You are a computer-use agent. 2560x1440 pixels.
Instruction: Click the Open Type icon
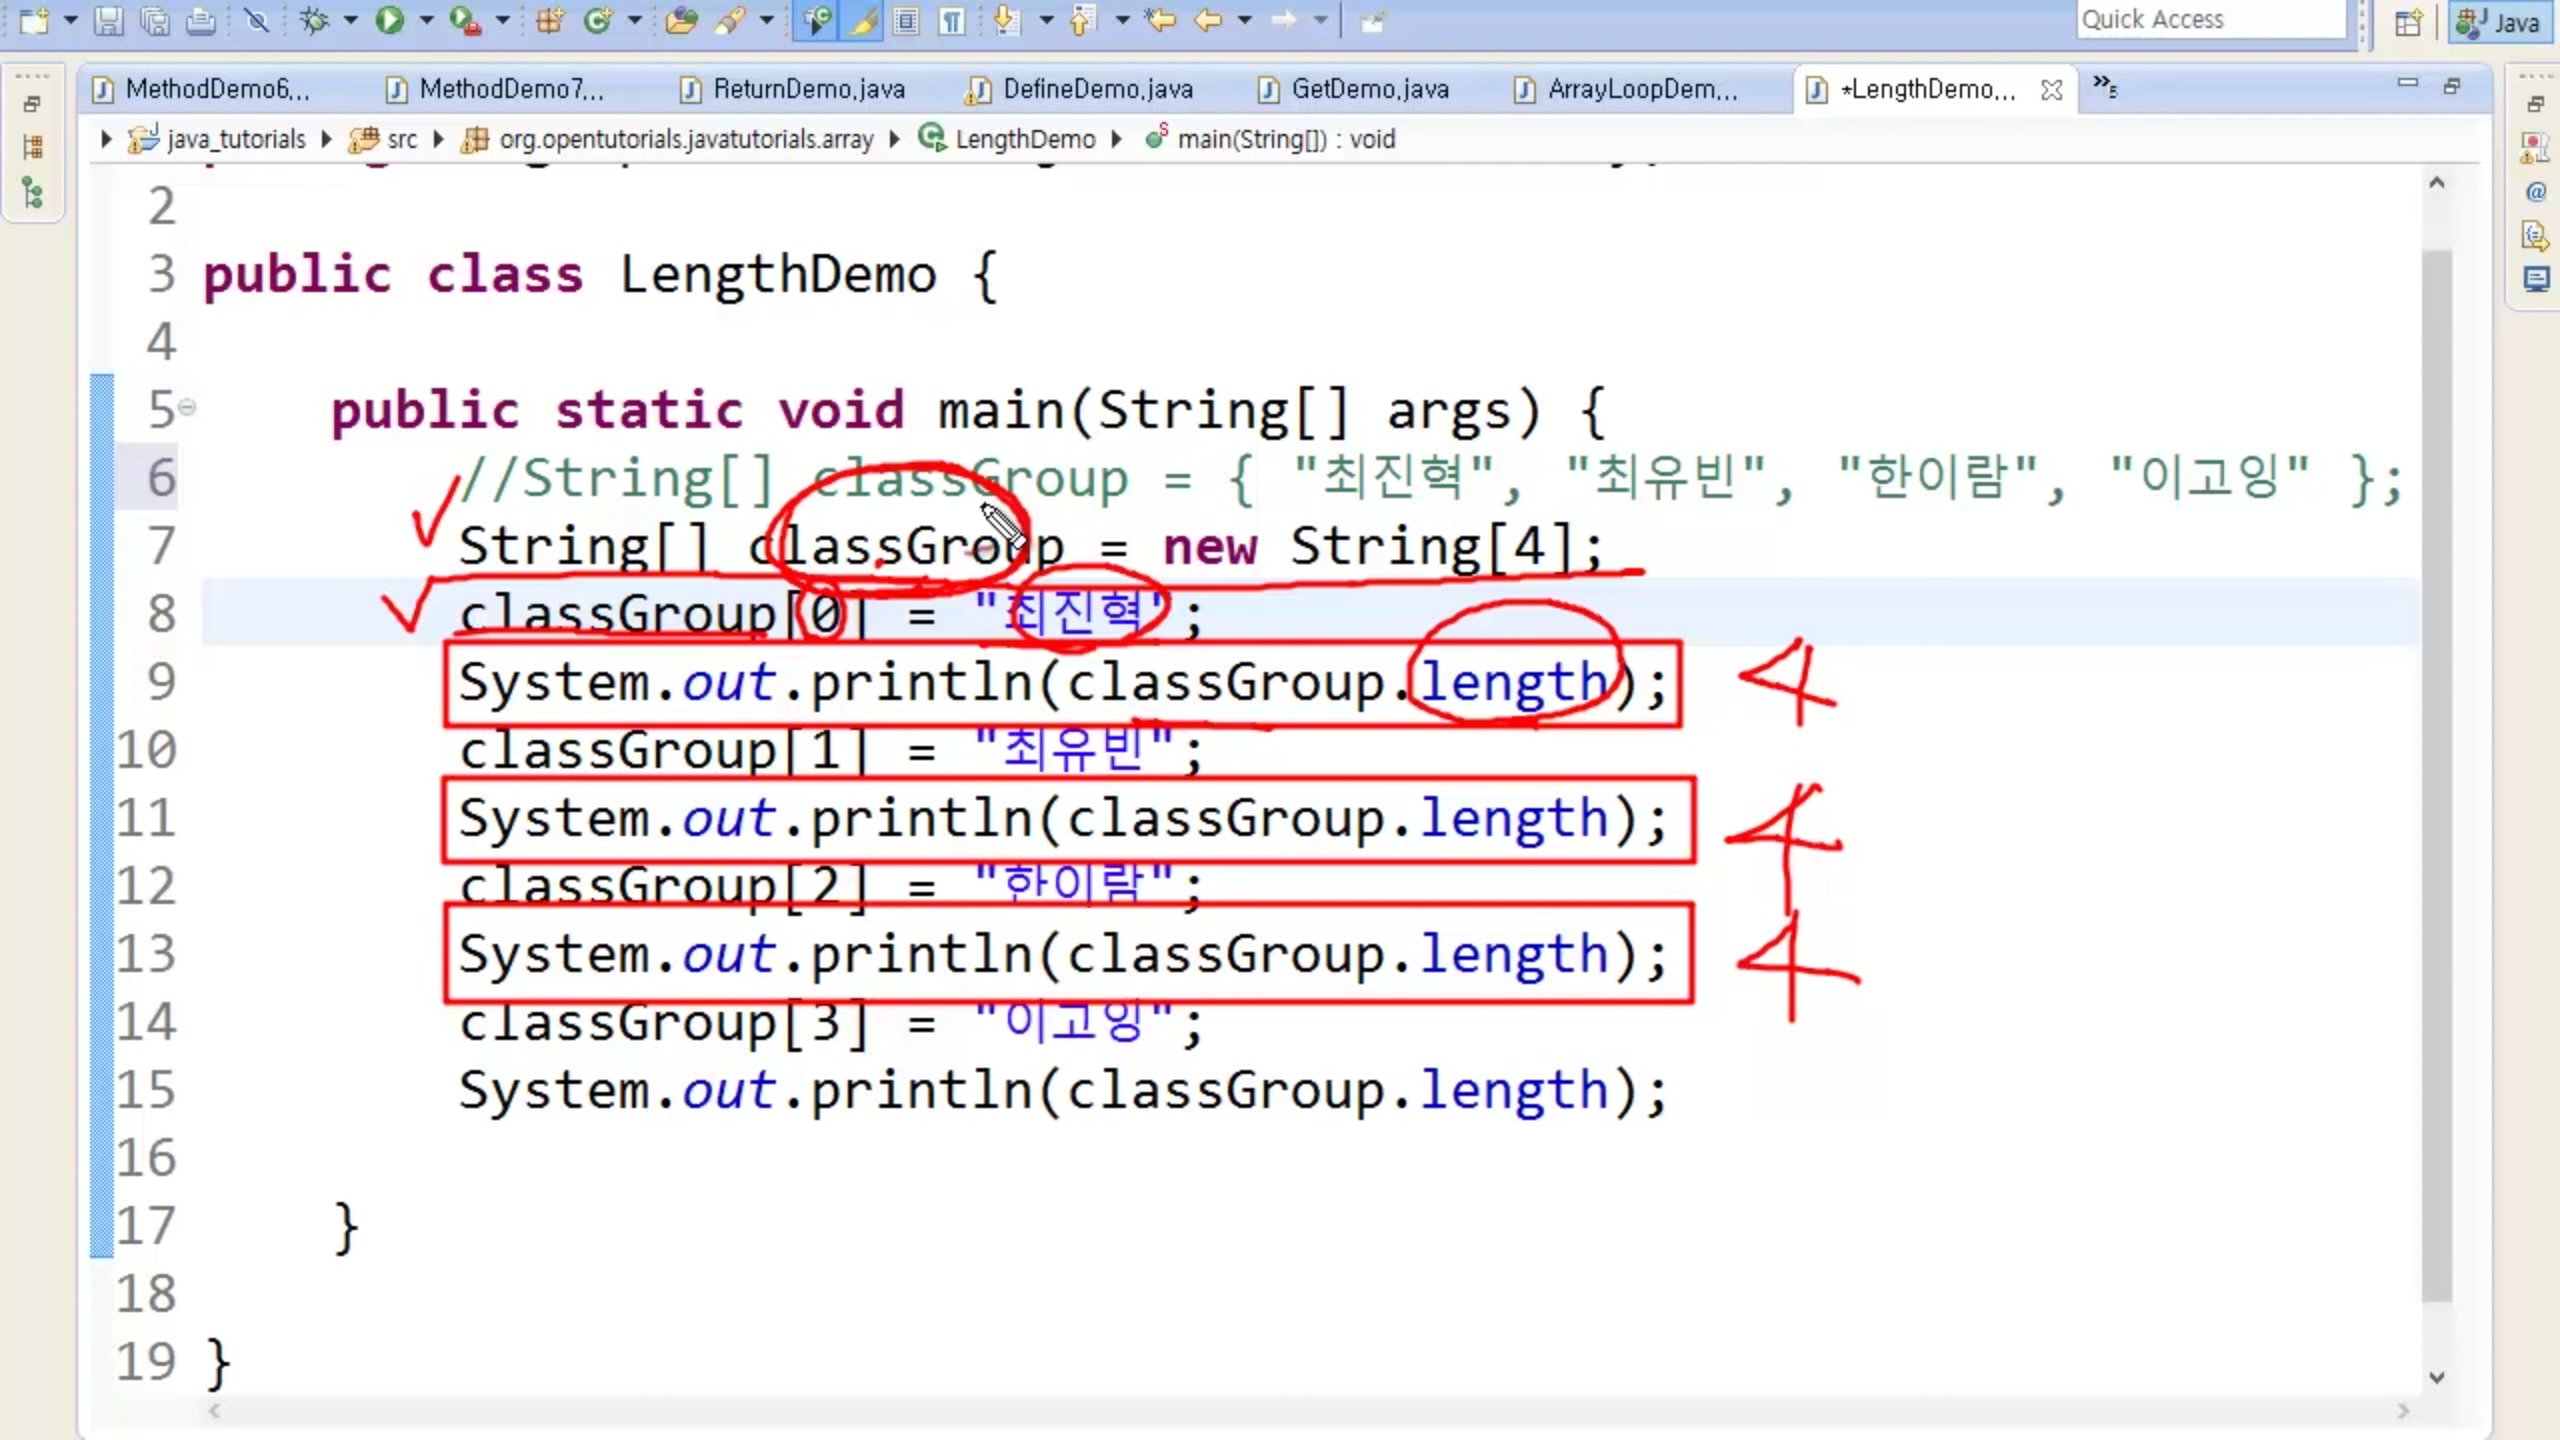[x=681, y=20]
